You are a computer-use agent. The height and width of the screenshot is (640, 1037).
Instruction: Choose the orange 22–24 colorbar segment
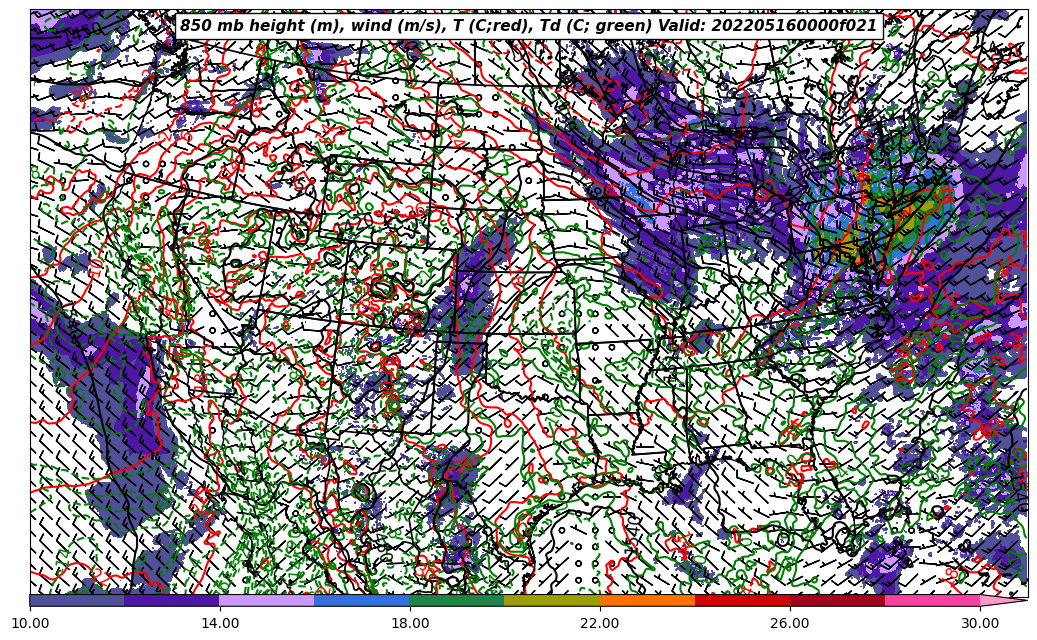[647, 601]
